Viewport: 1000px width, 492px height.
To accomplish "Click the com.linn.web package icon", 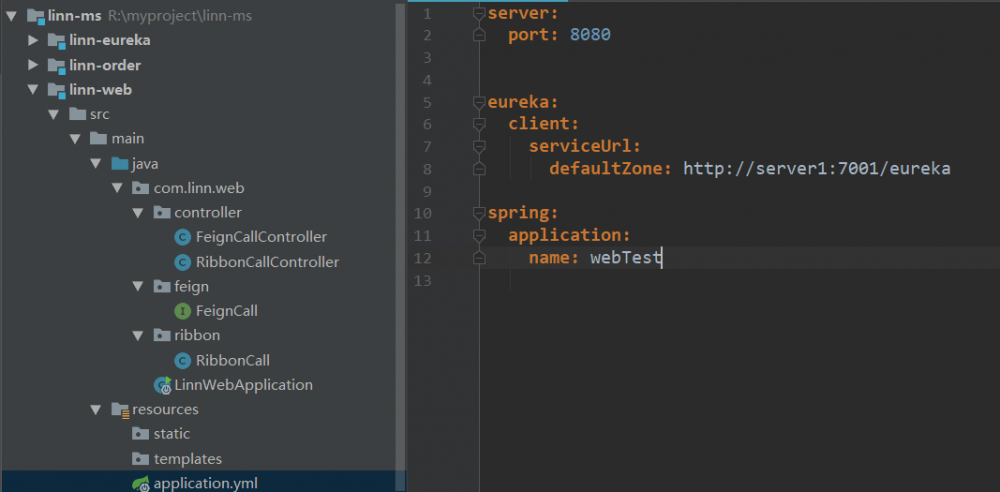I will tap(141, 188).
